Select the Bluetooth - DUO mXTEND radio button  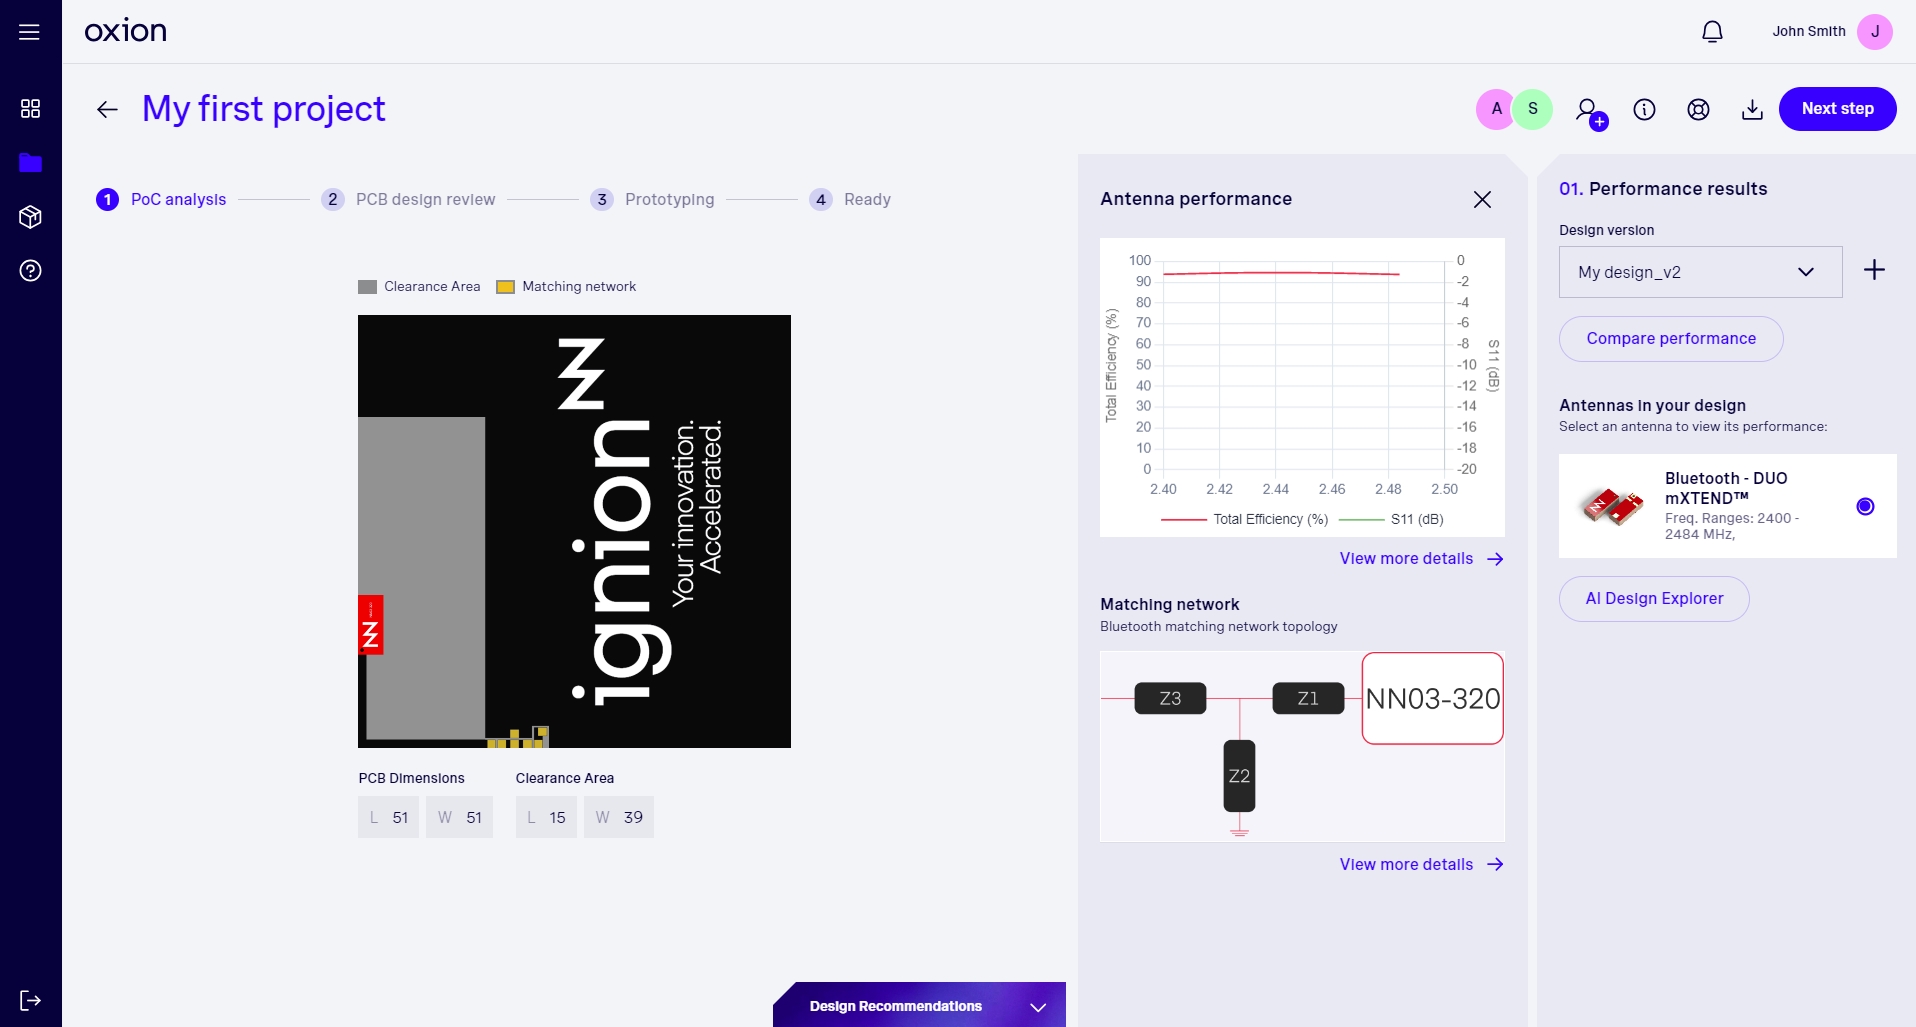tap(1865, 506)
